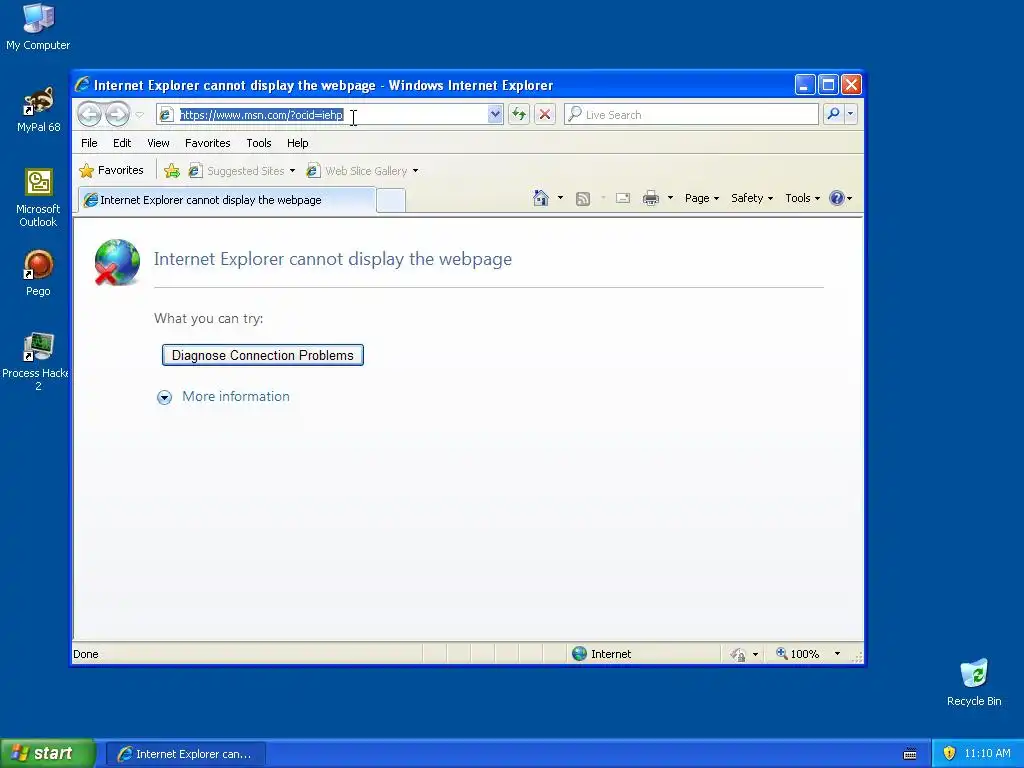Click the Search magnifier button
Image resolution: width=1024 pixels, height=768 pixels.
click(x=833, y=114)
